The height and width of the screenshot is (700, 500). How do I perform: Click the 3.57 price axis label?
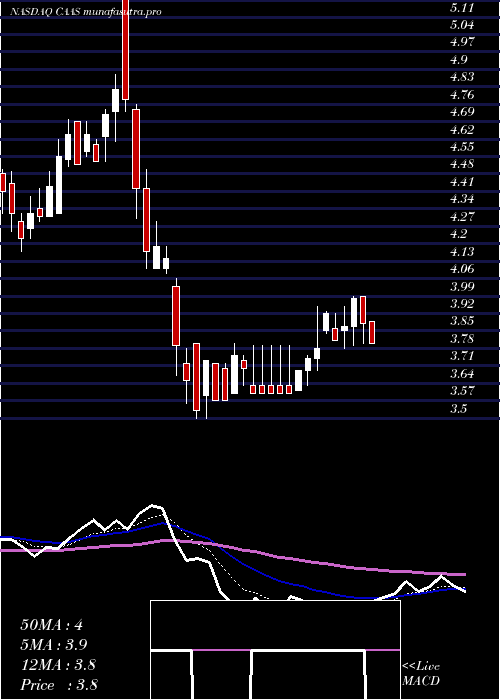pyautogui.click(x=462, y=392)
